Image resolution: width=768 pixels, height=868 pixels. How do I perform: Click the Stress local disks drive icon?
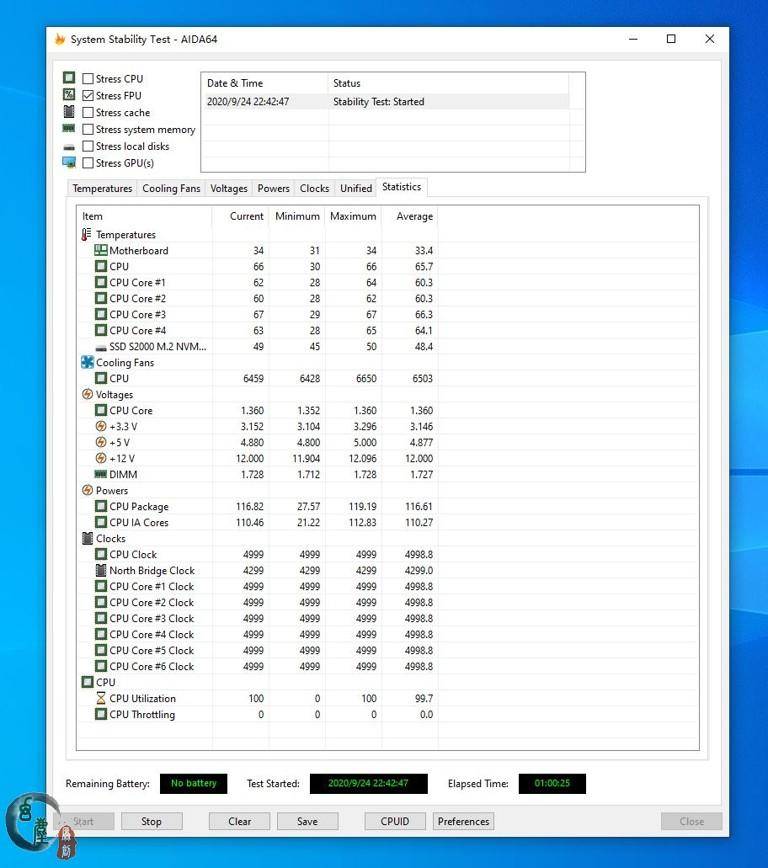(x=69, y=147)
